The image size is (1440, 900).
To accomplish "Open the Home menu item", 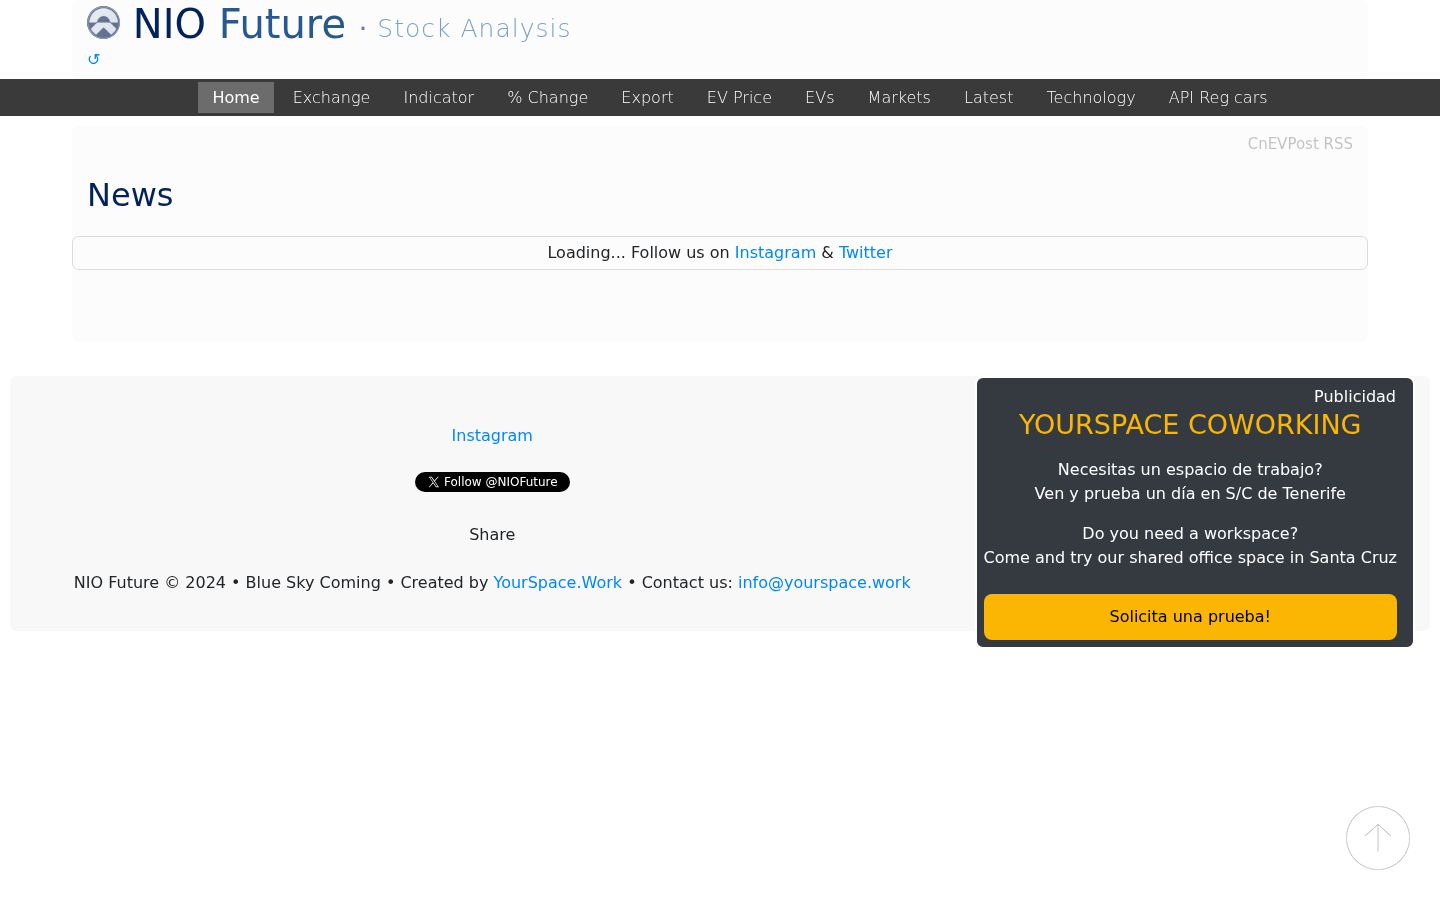I will click(x=236, y=97).
